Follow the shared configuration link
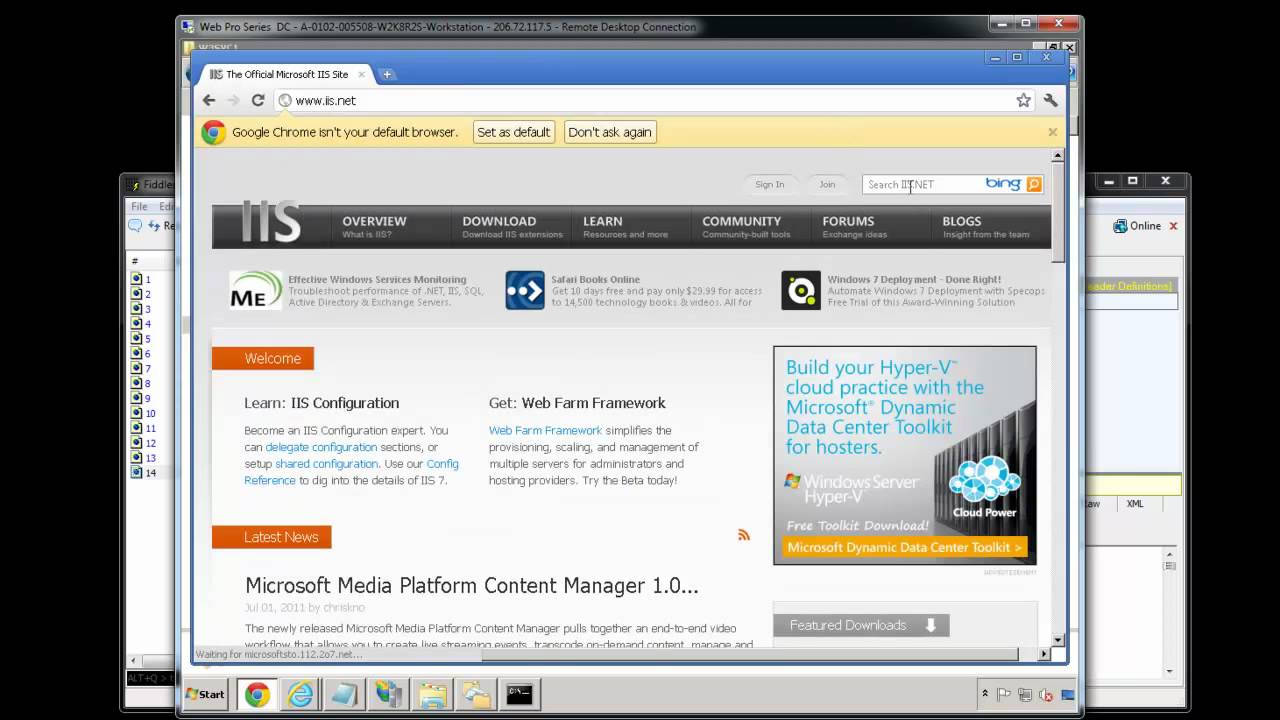Viewport: 1280px width, 720px height. [x=326, y=464]
